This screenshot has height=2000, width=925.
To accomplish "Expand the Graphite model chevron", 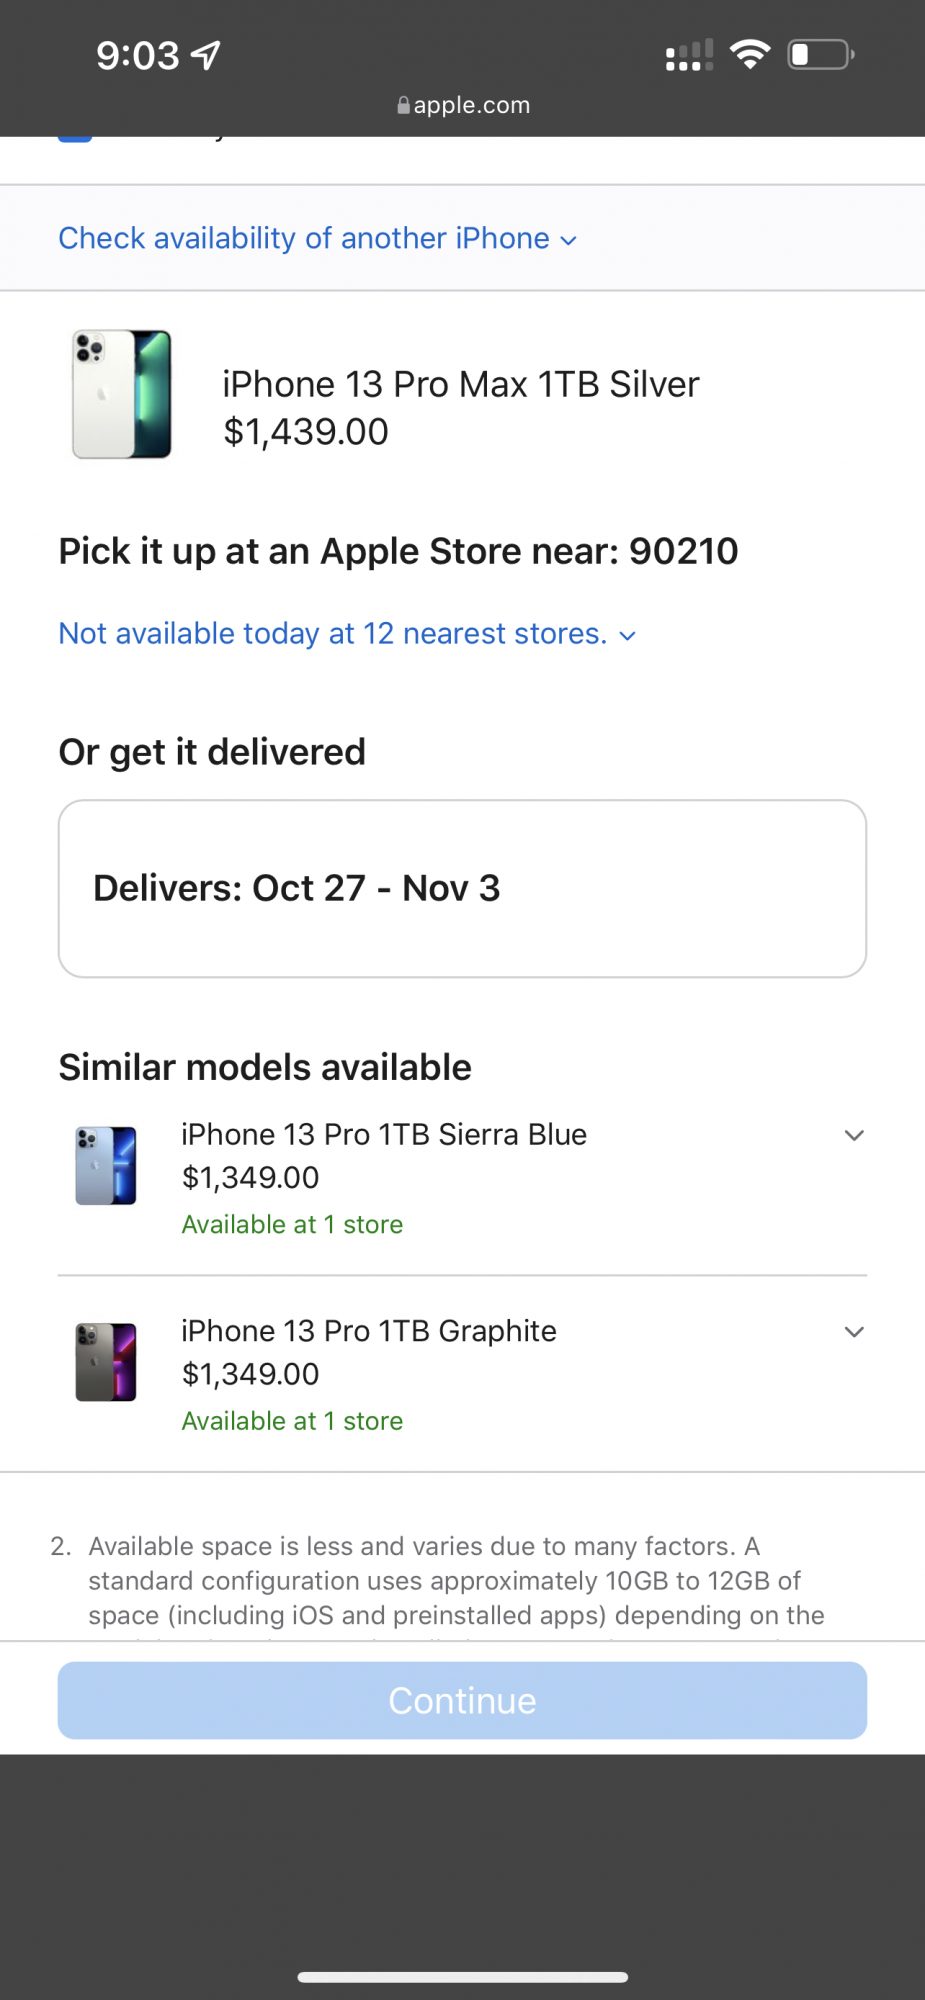I will [x=854, y=1332].
